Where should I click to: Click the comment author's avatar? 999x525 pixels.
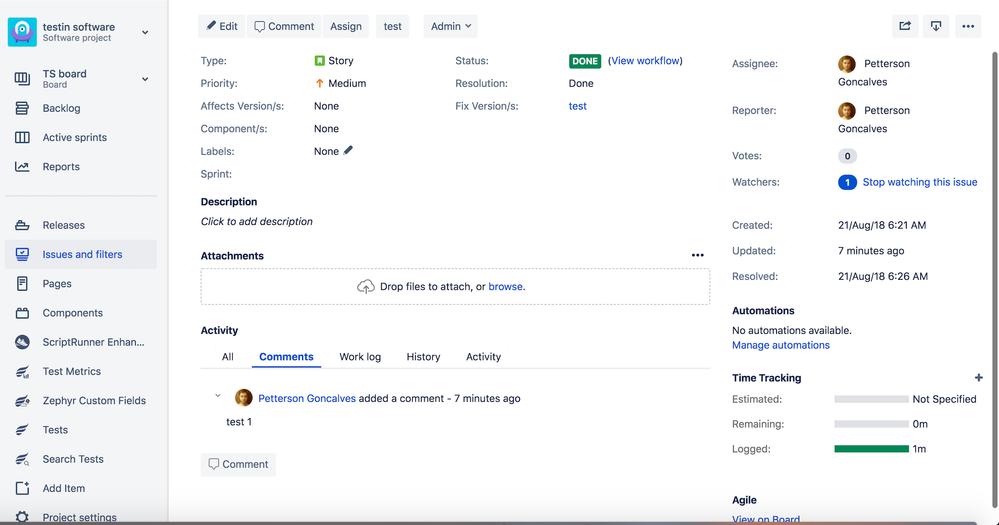243,398
